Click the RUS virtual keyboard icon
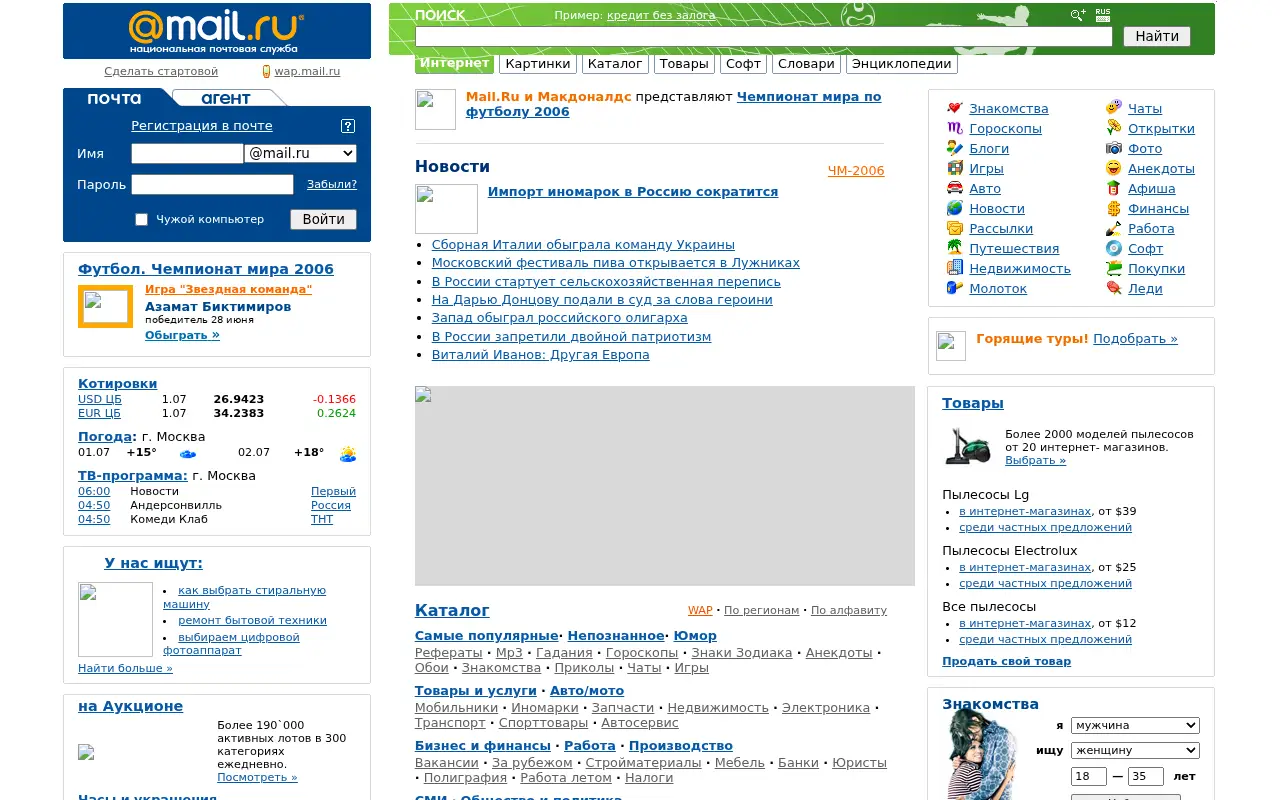The width and height of the screenshot is (1280, 800). [x=1102, y=15]
